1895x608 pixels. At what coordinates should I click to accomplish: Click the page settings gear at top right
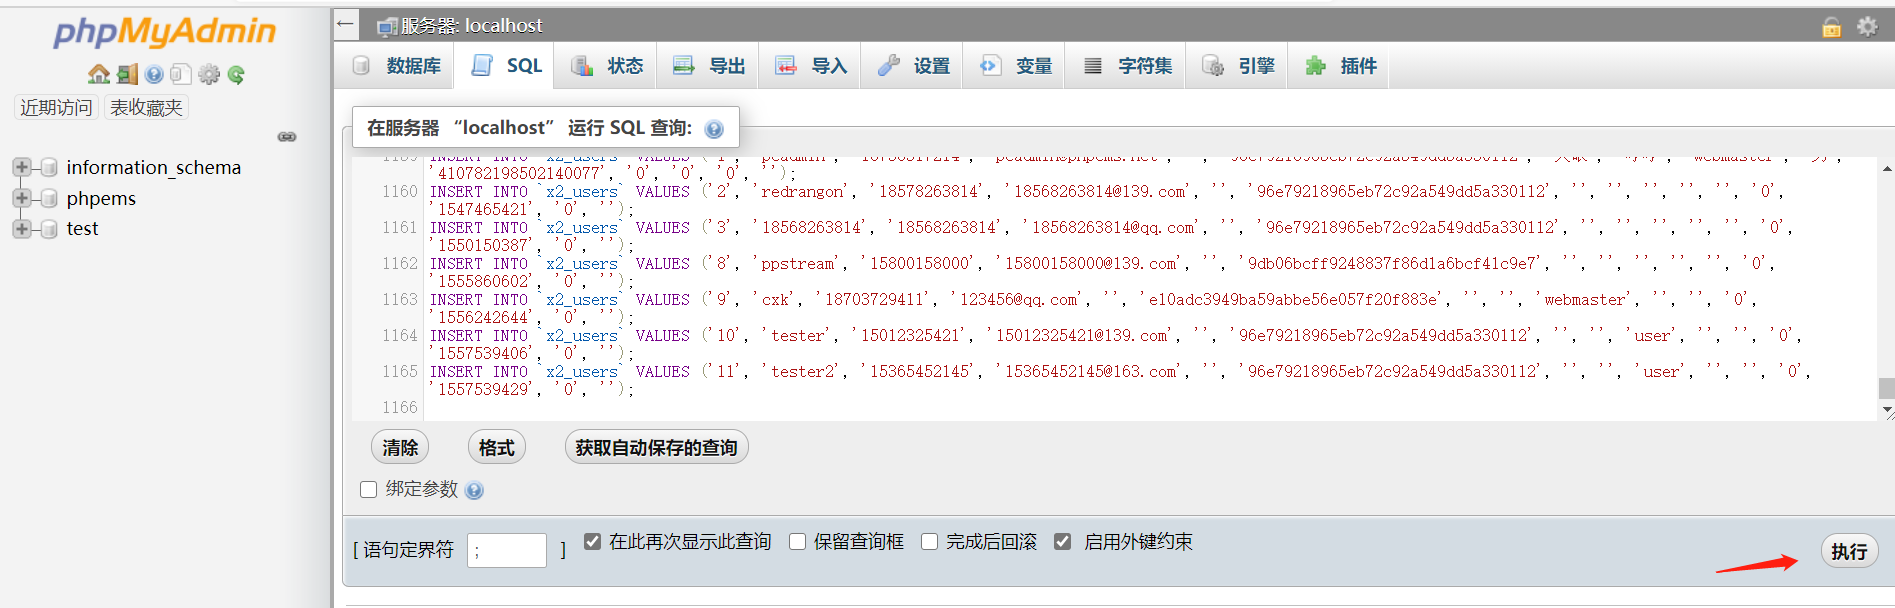coord(1867,26)
